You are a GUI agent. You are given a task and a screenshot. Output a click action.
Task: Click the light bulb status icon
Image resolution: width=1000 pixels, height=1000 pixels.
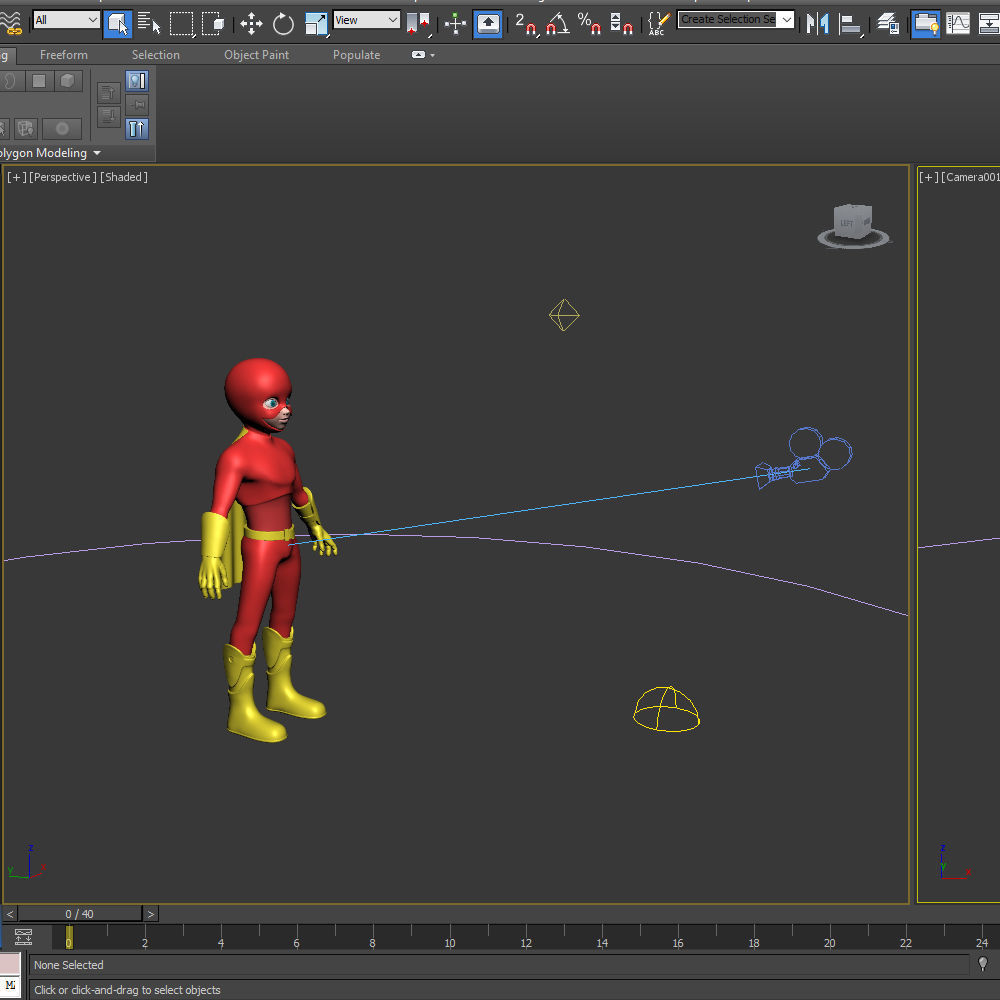[x=983, y=964]
